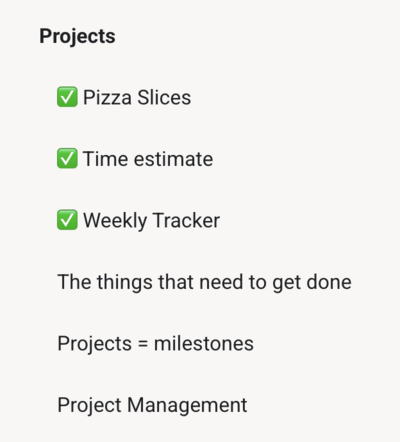Collapse the Projects sidebar group
This screenshot has width=400, height=442.
pos(77,36)
